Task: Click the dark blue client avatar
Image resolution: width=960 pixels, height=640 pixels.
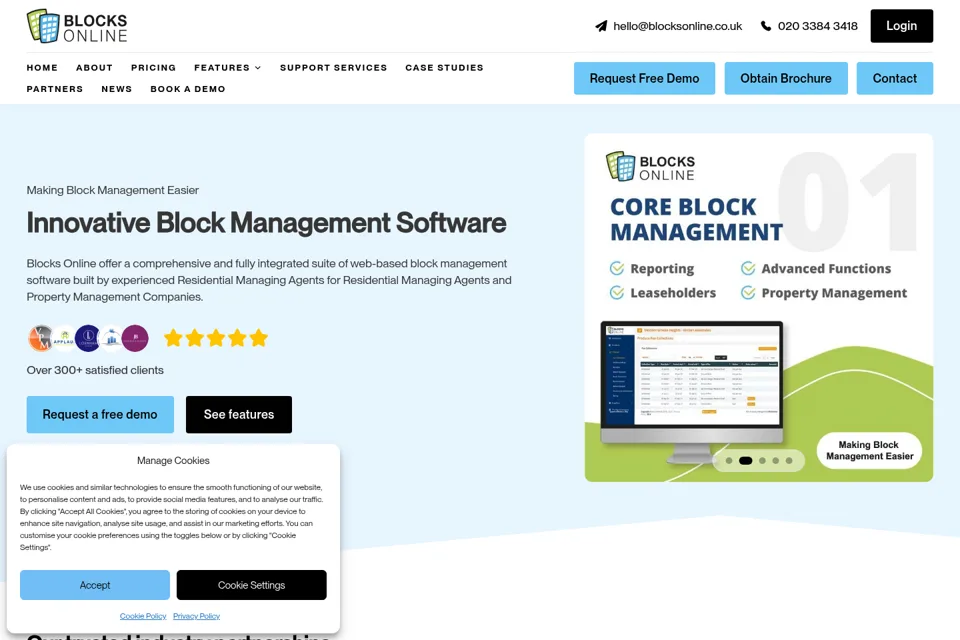Action: [x=88, y=338]
